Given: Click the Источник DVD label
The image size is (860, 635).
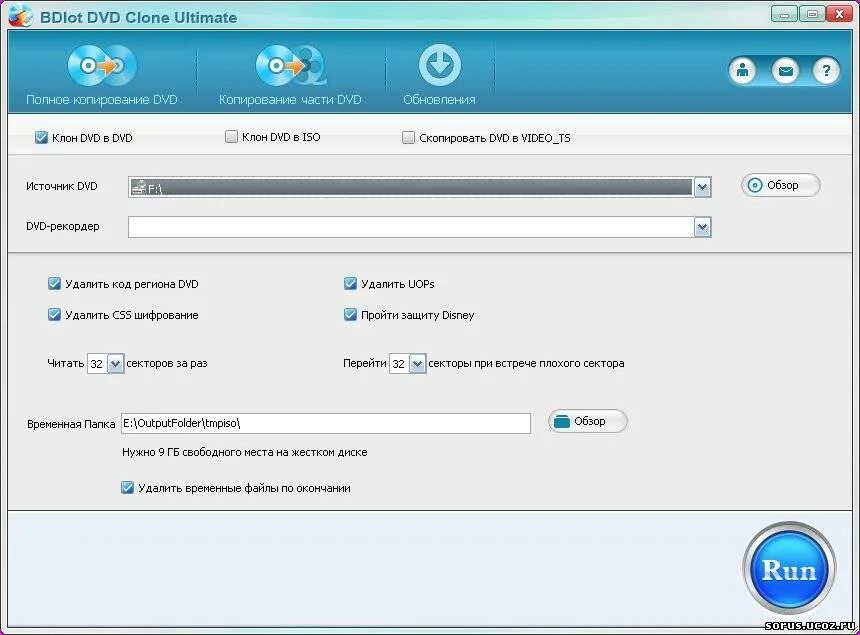Looking at the screenshot, I should (61, 186).
